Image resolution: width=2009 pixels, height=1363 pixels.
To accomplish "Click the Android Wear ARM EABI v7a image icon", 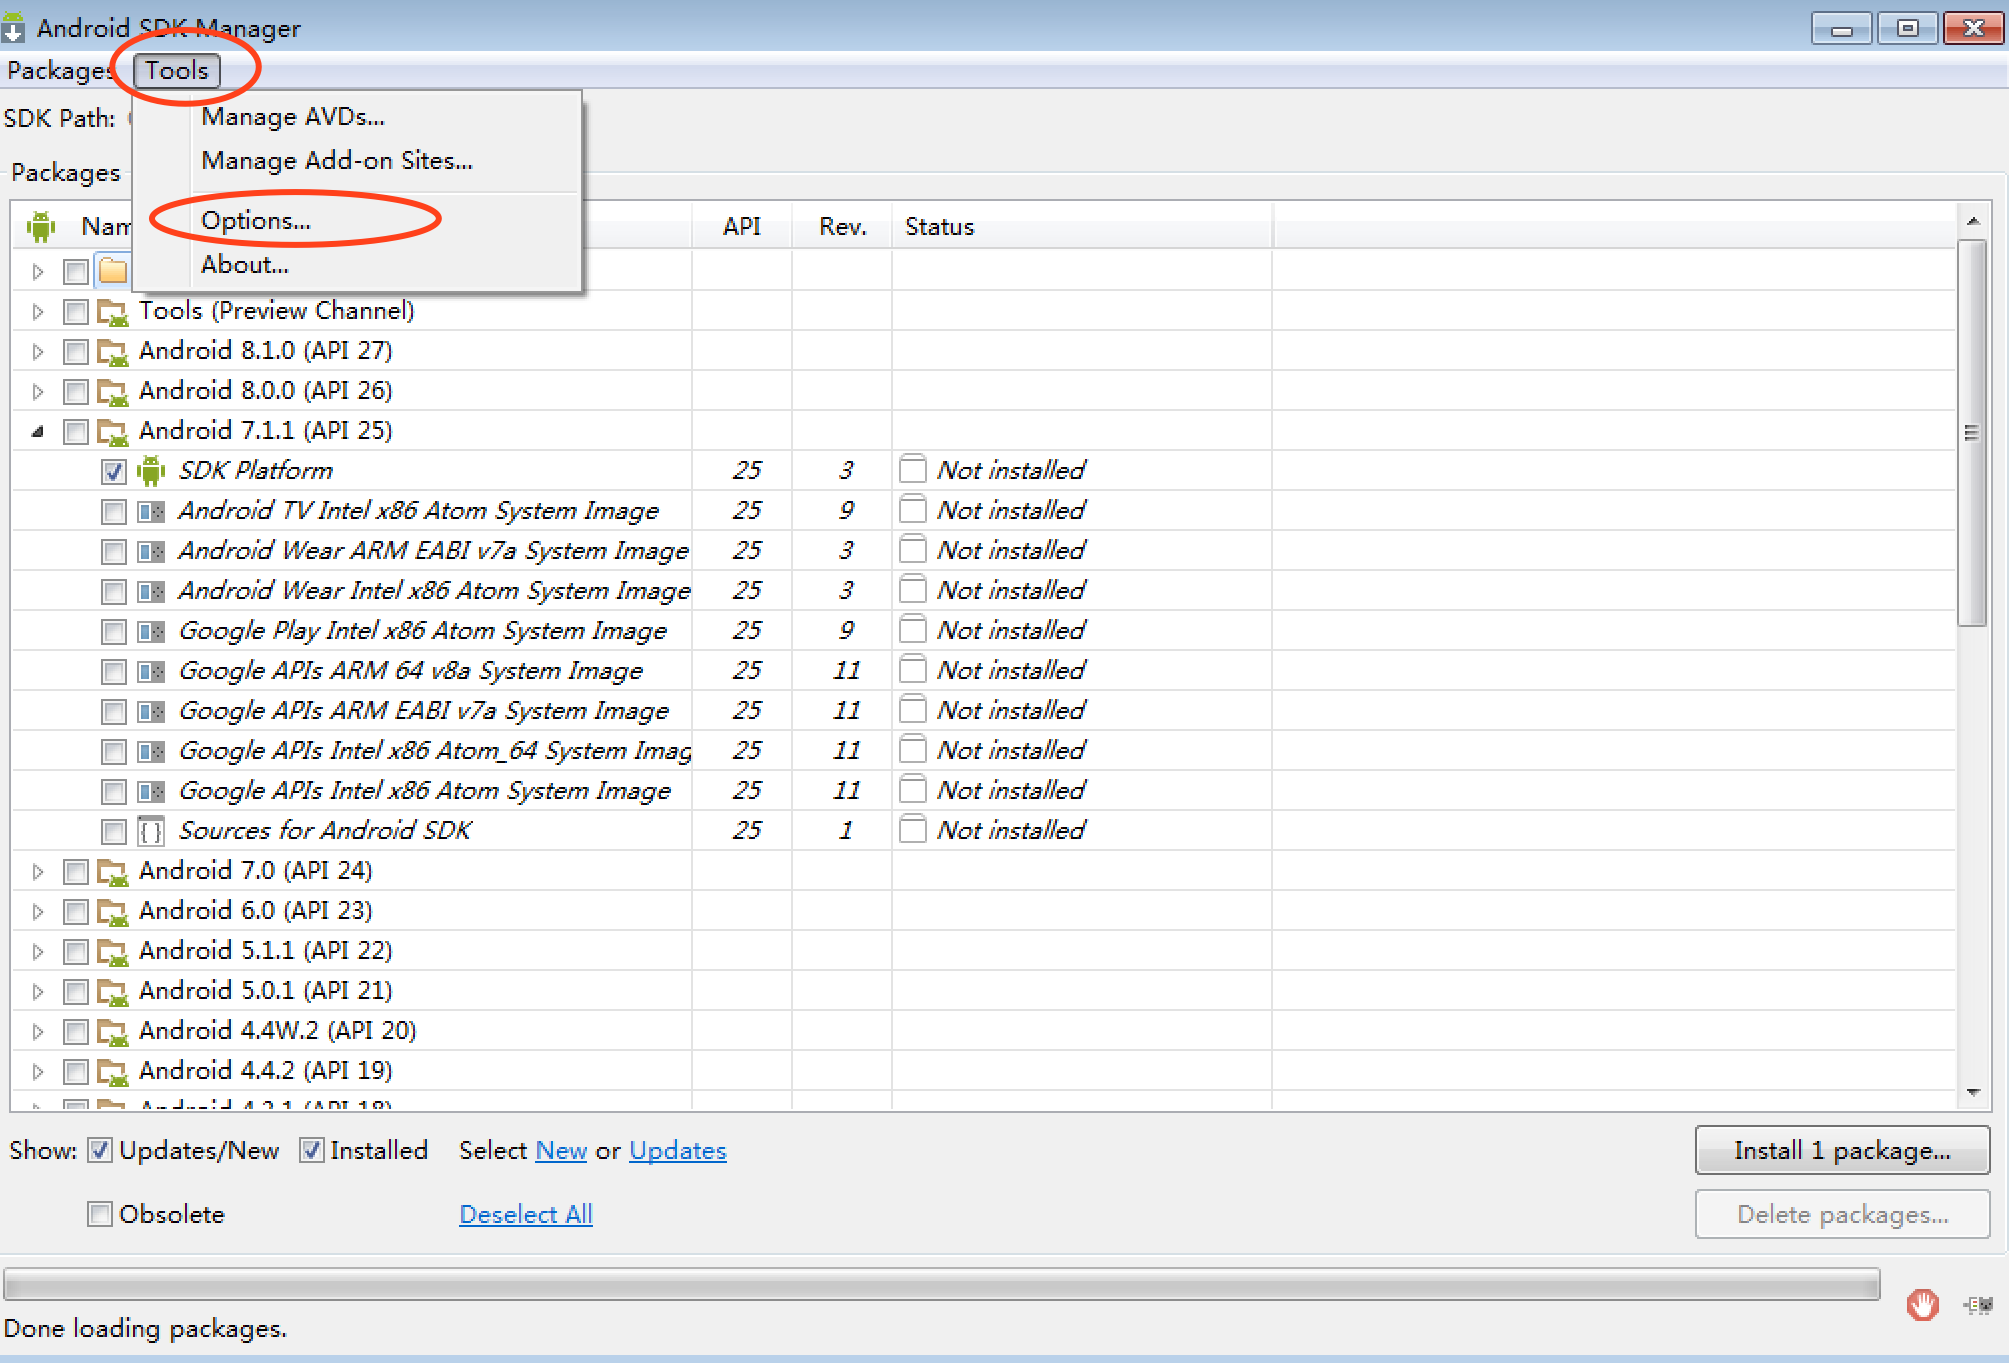I will (151, 551).
